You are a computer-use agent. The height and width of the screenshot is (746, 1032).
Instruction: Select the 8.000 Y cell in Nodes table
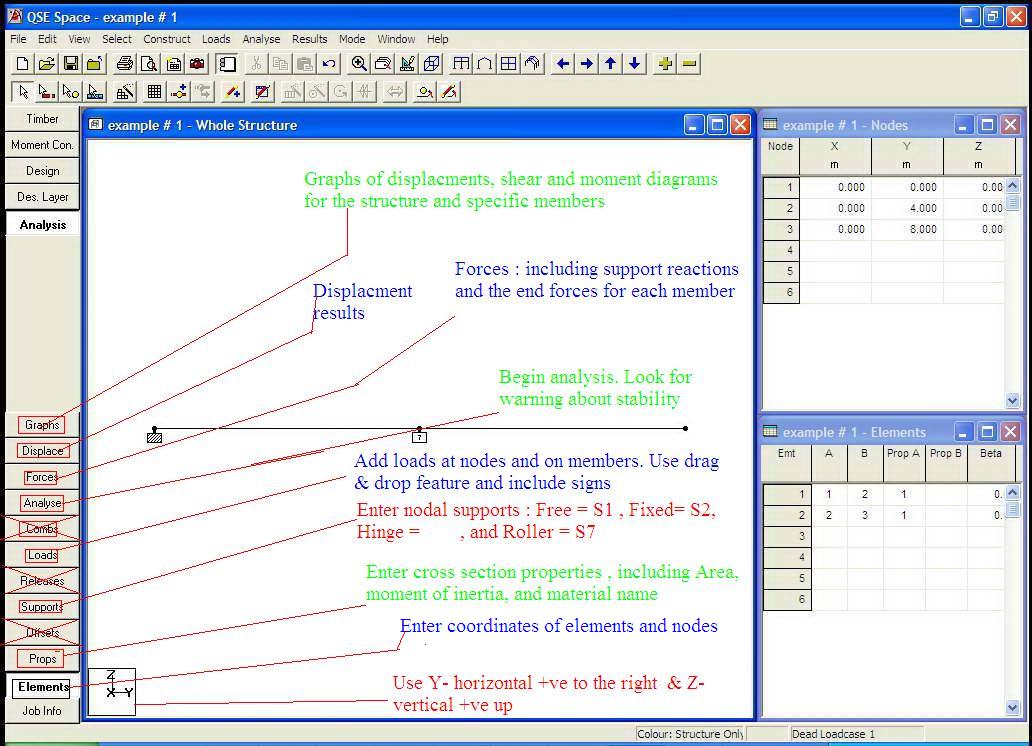[x=907, y=229]
